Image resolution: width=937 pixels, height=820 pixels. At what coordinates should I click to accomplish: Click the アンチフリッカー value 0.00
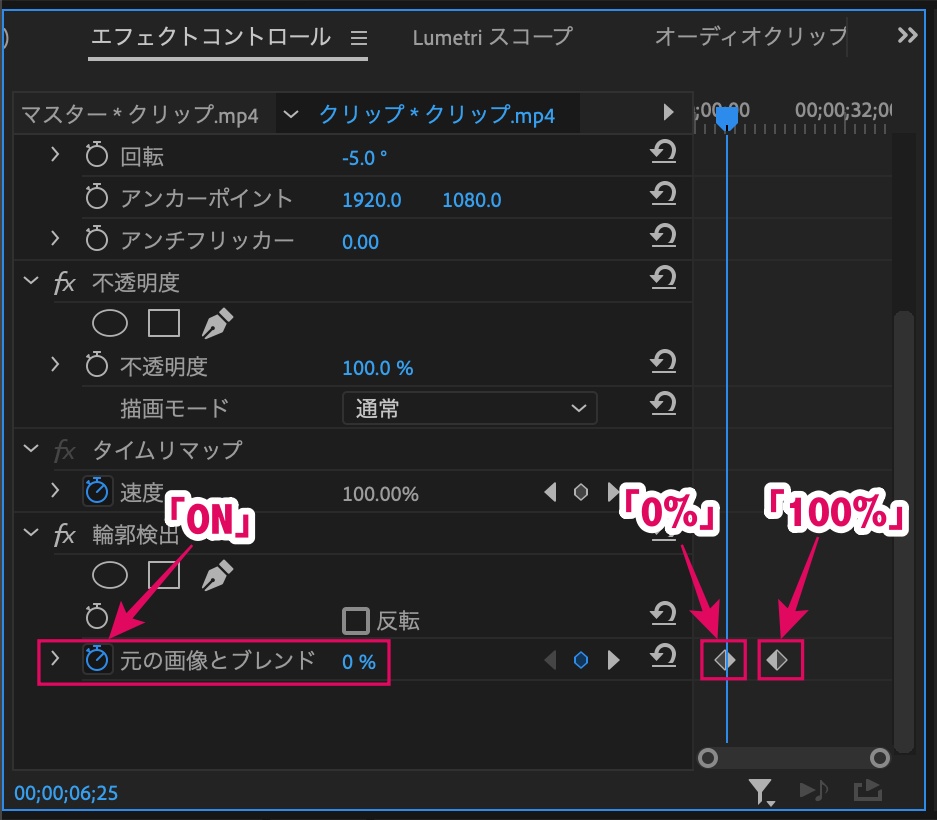(360, 241)
